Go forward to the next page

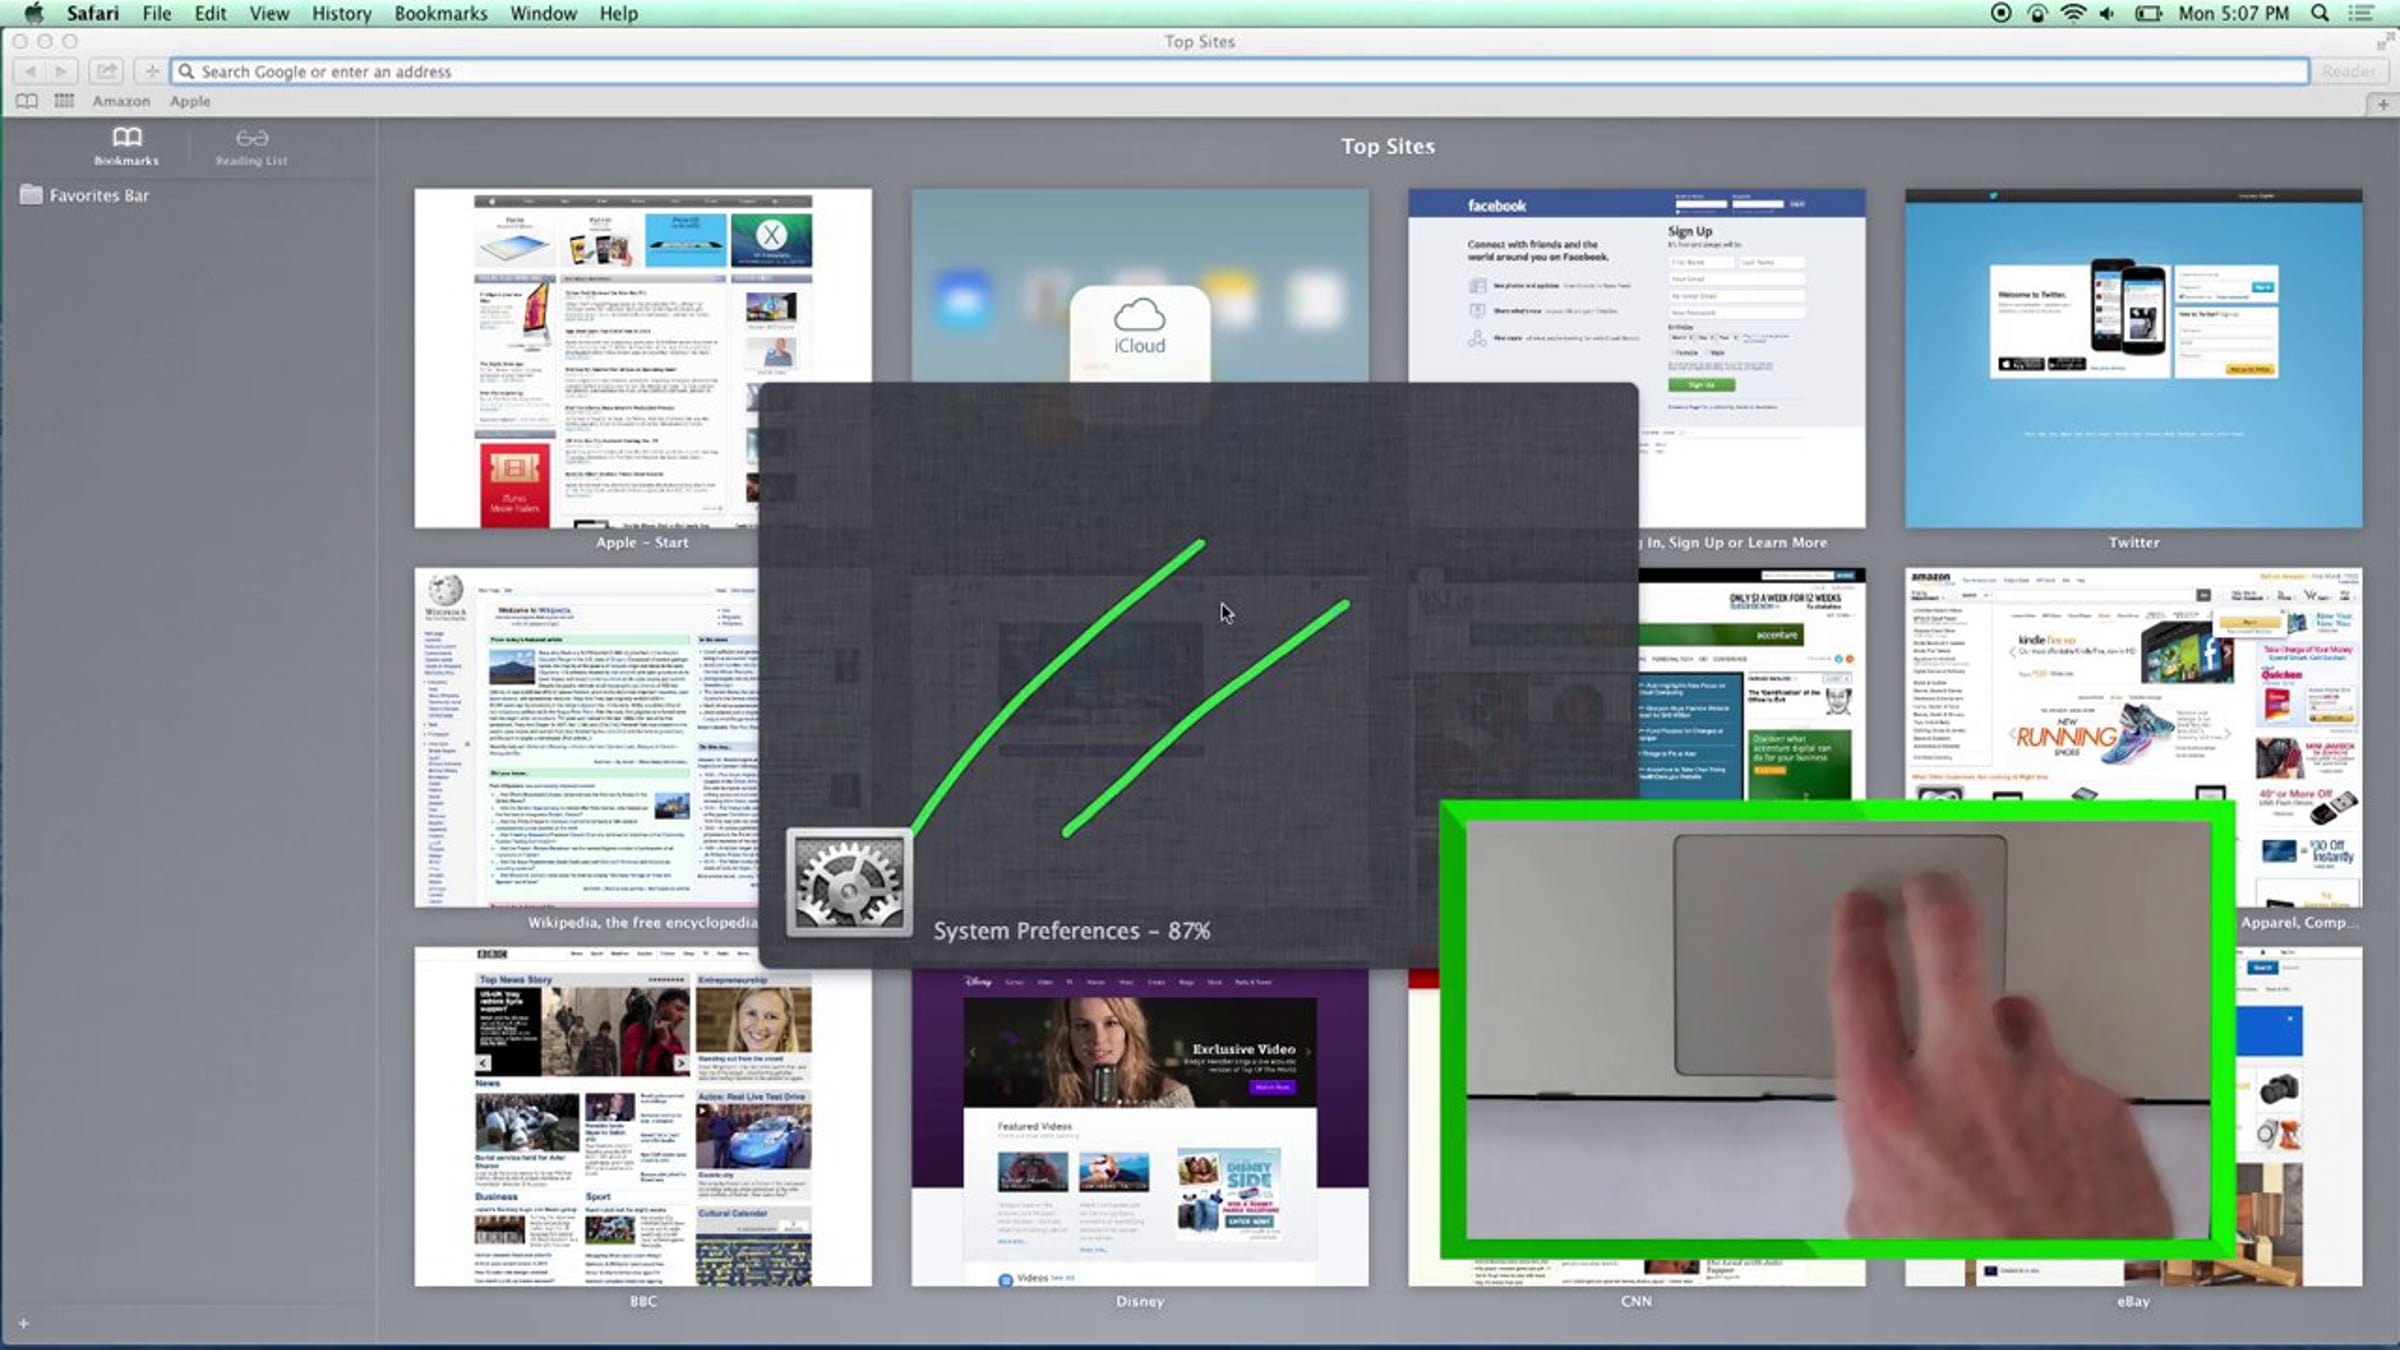pyautogui.click(x=61, y=71)
